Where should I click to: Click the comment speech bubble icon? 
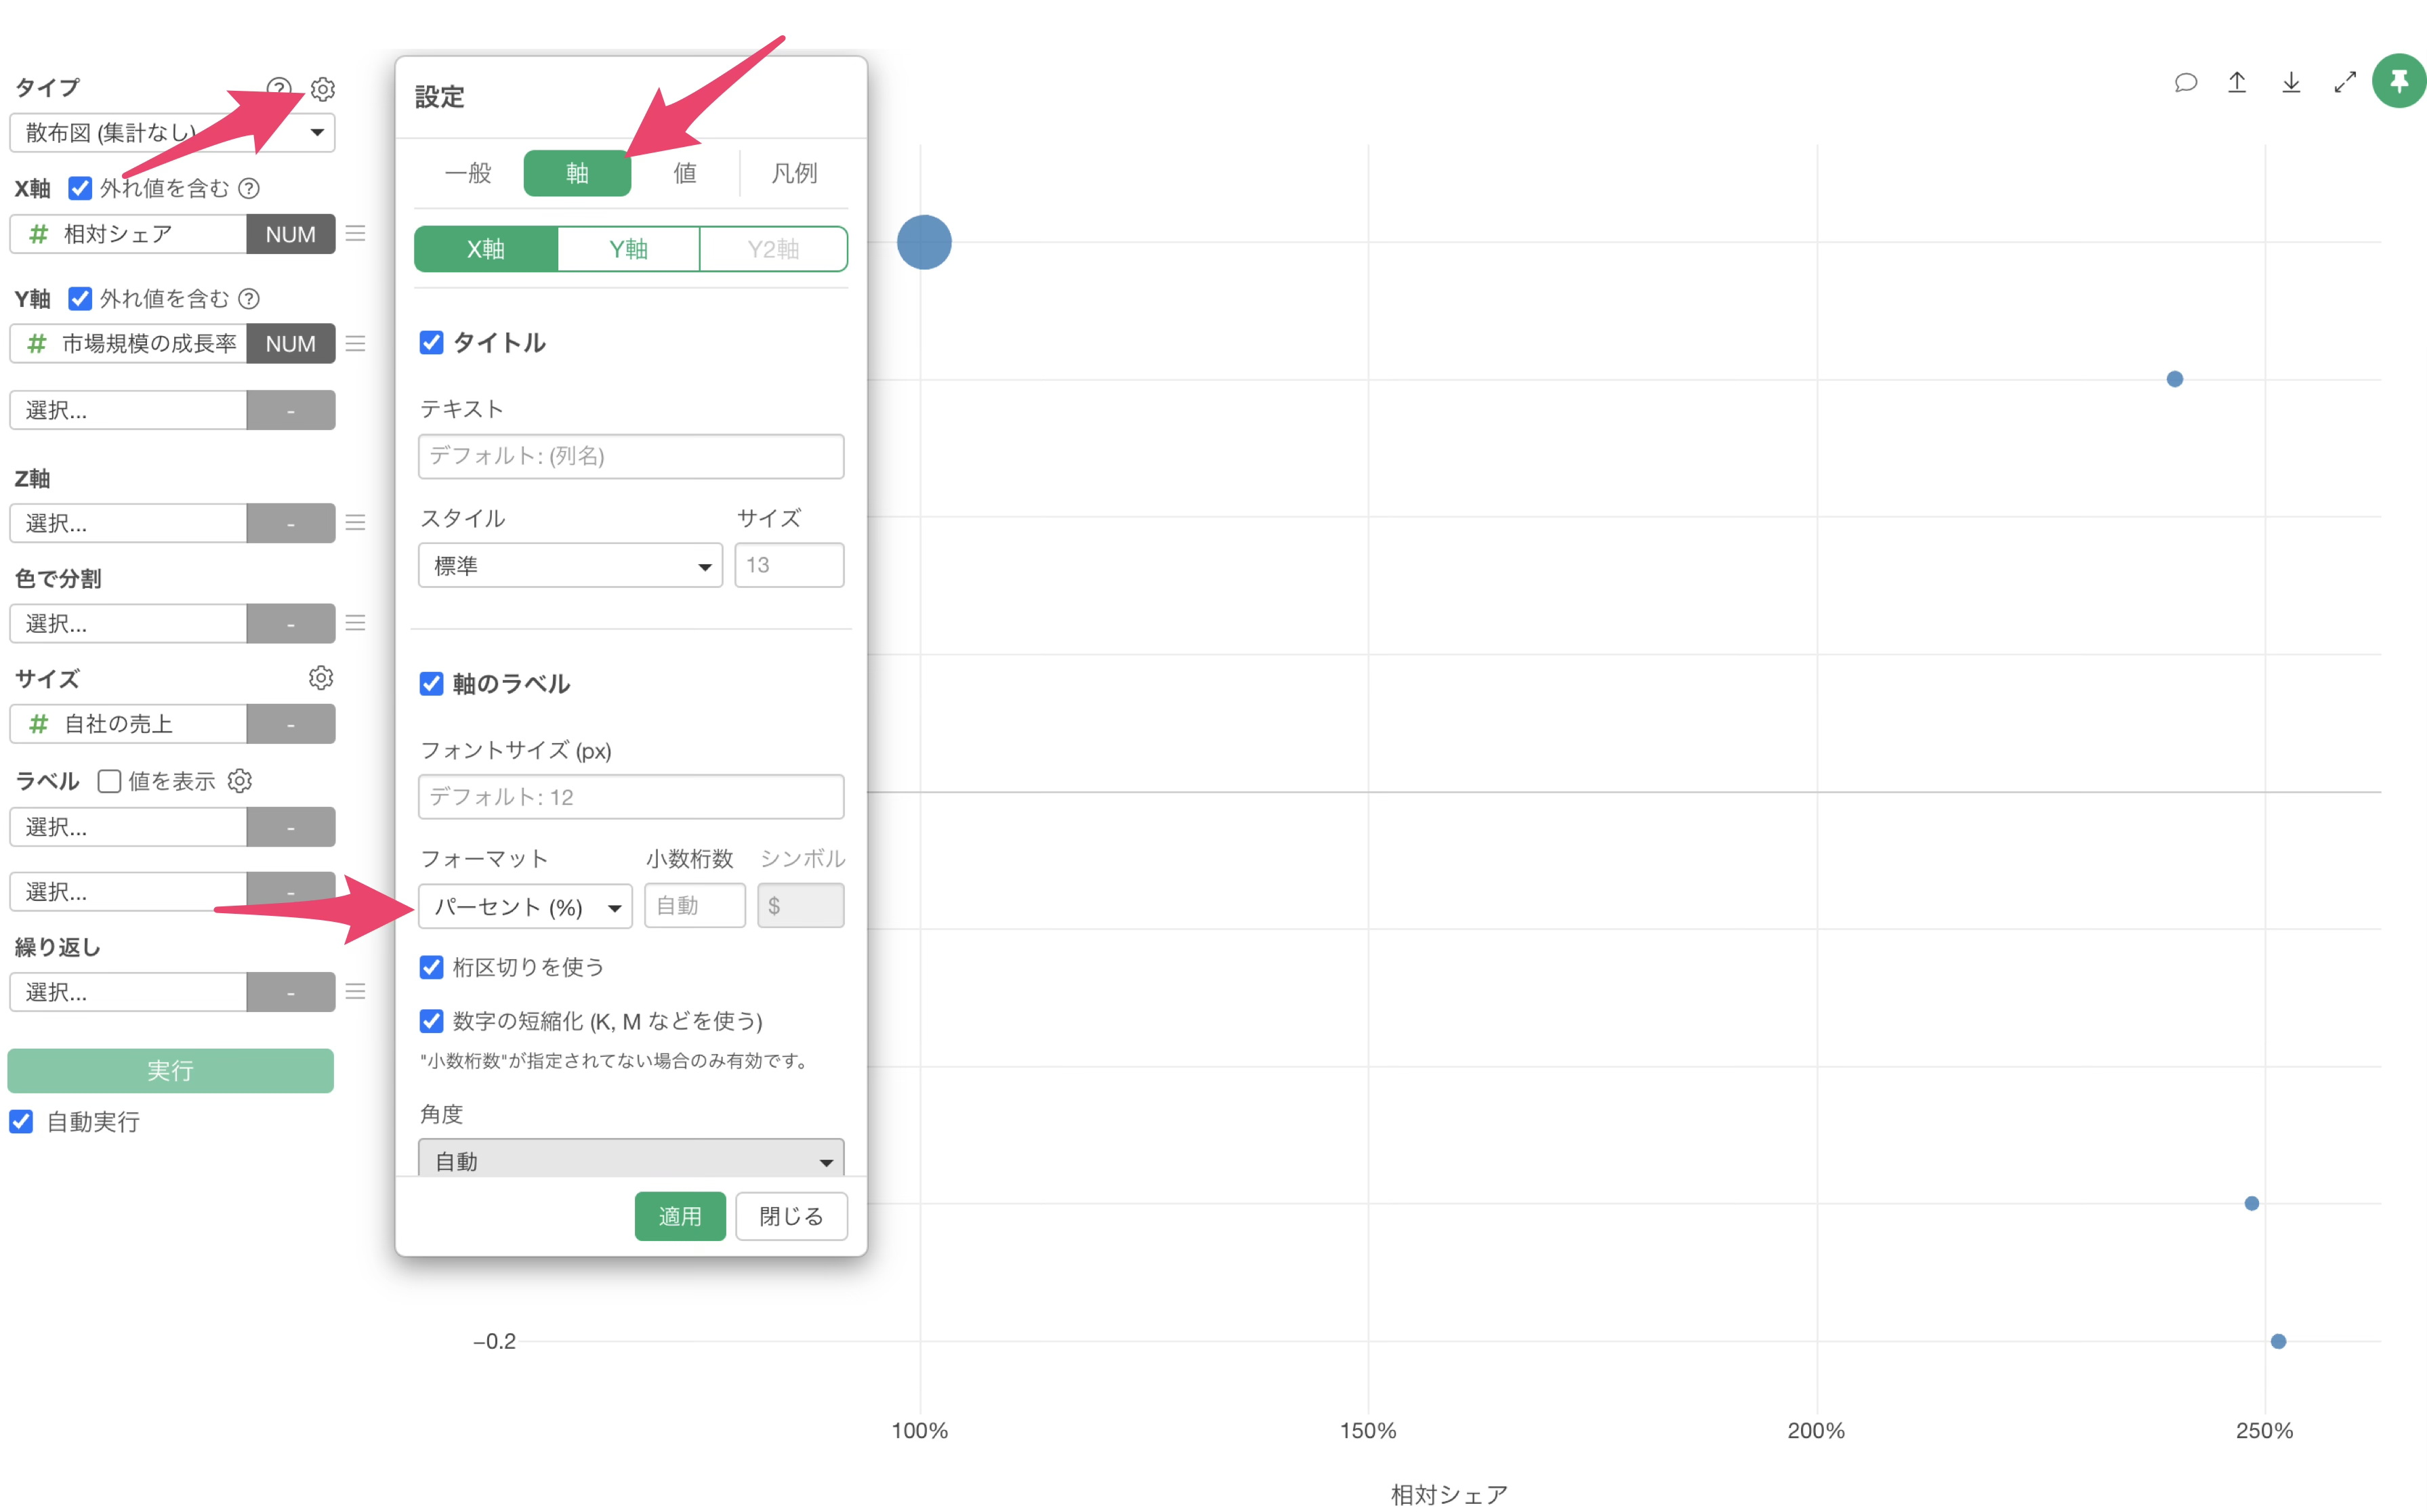tap(2185, 82)
